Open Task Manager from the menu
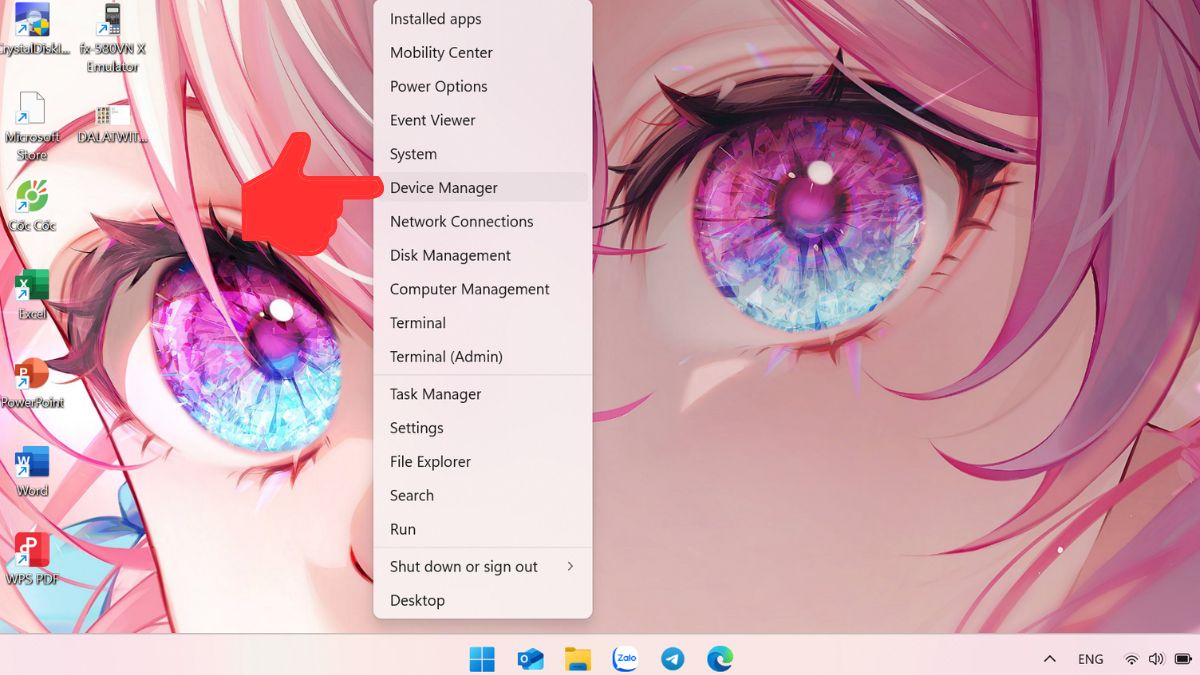This screenshot has height=675, width=1200. point(483,394)
